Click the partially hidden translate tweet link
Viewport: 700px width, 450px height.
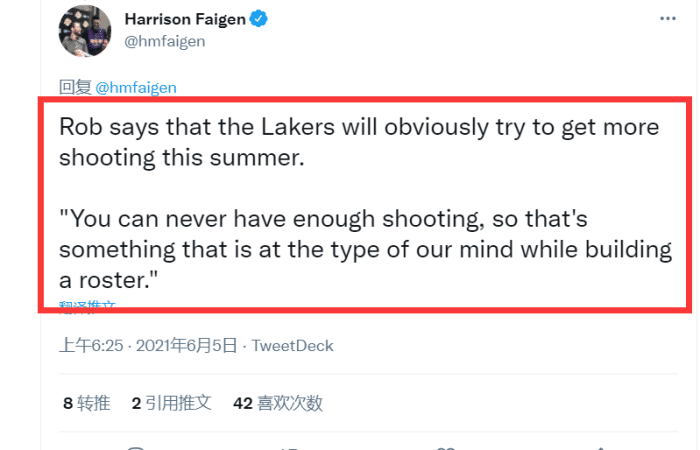87,307
